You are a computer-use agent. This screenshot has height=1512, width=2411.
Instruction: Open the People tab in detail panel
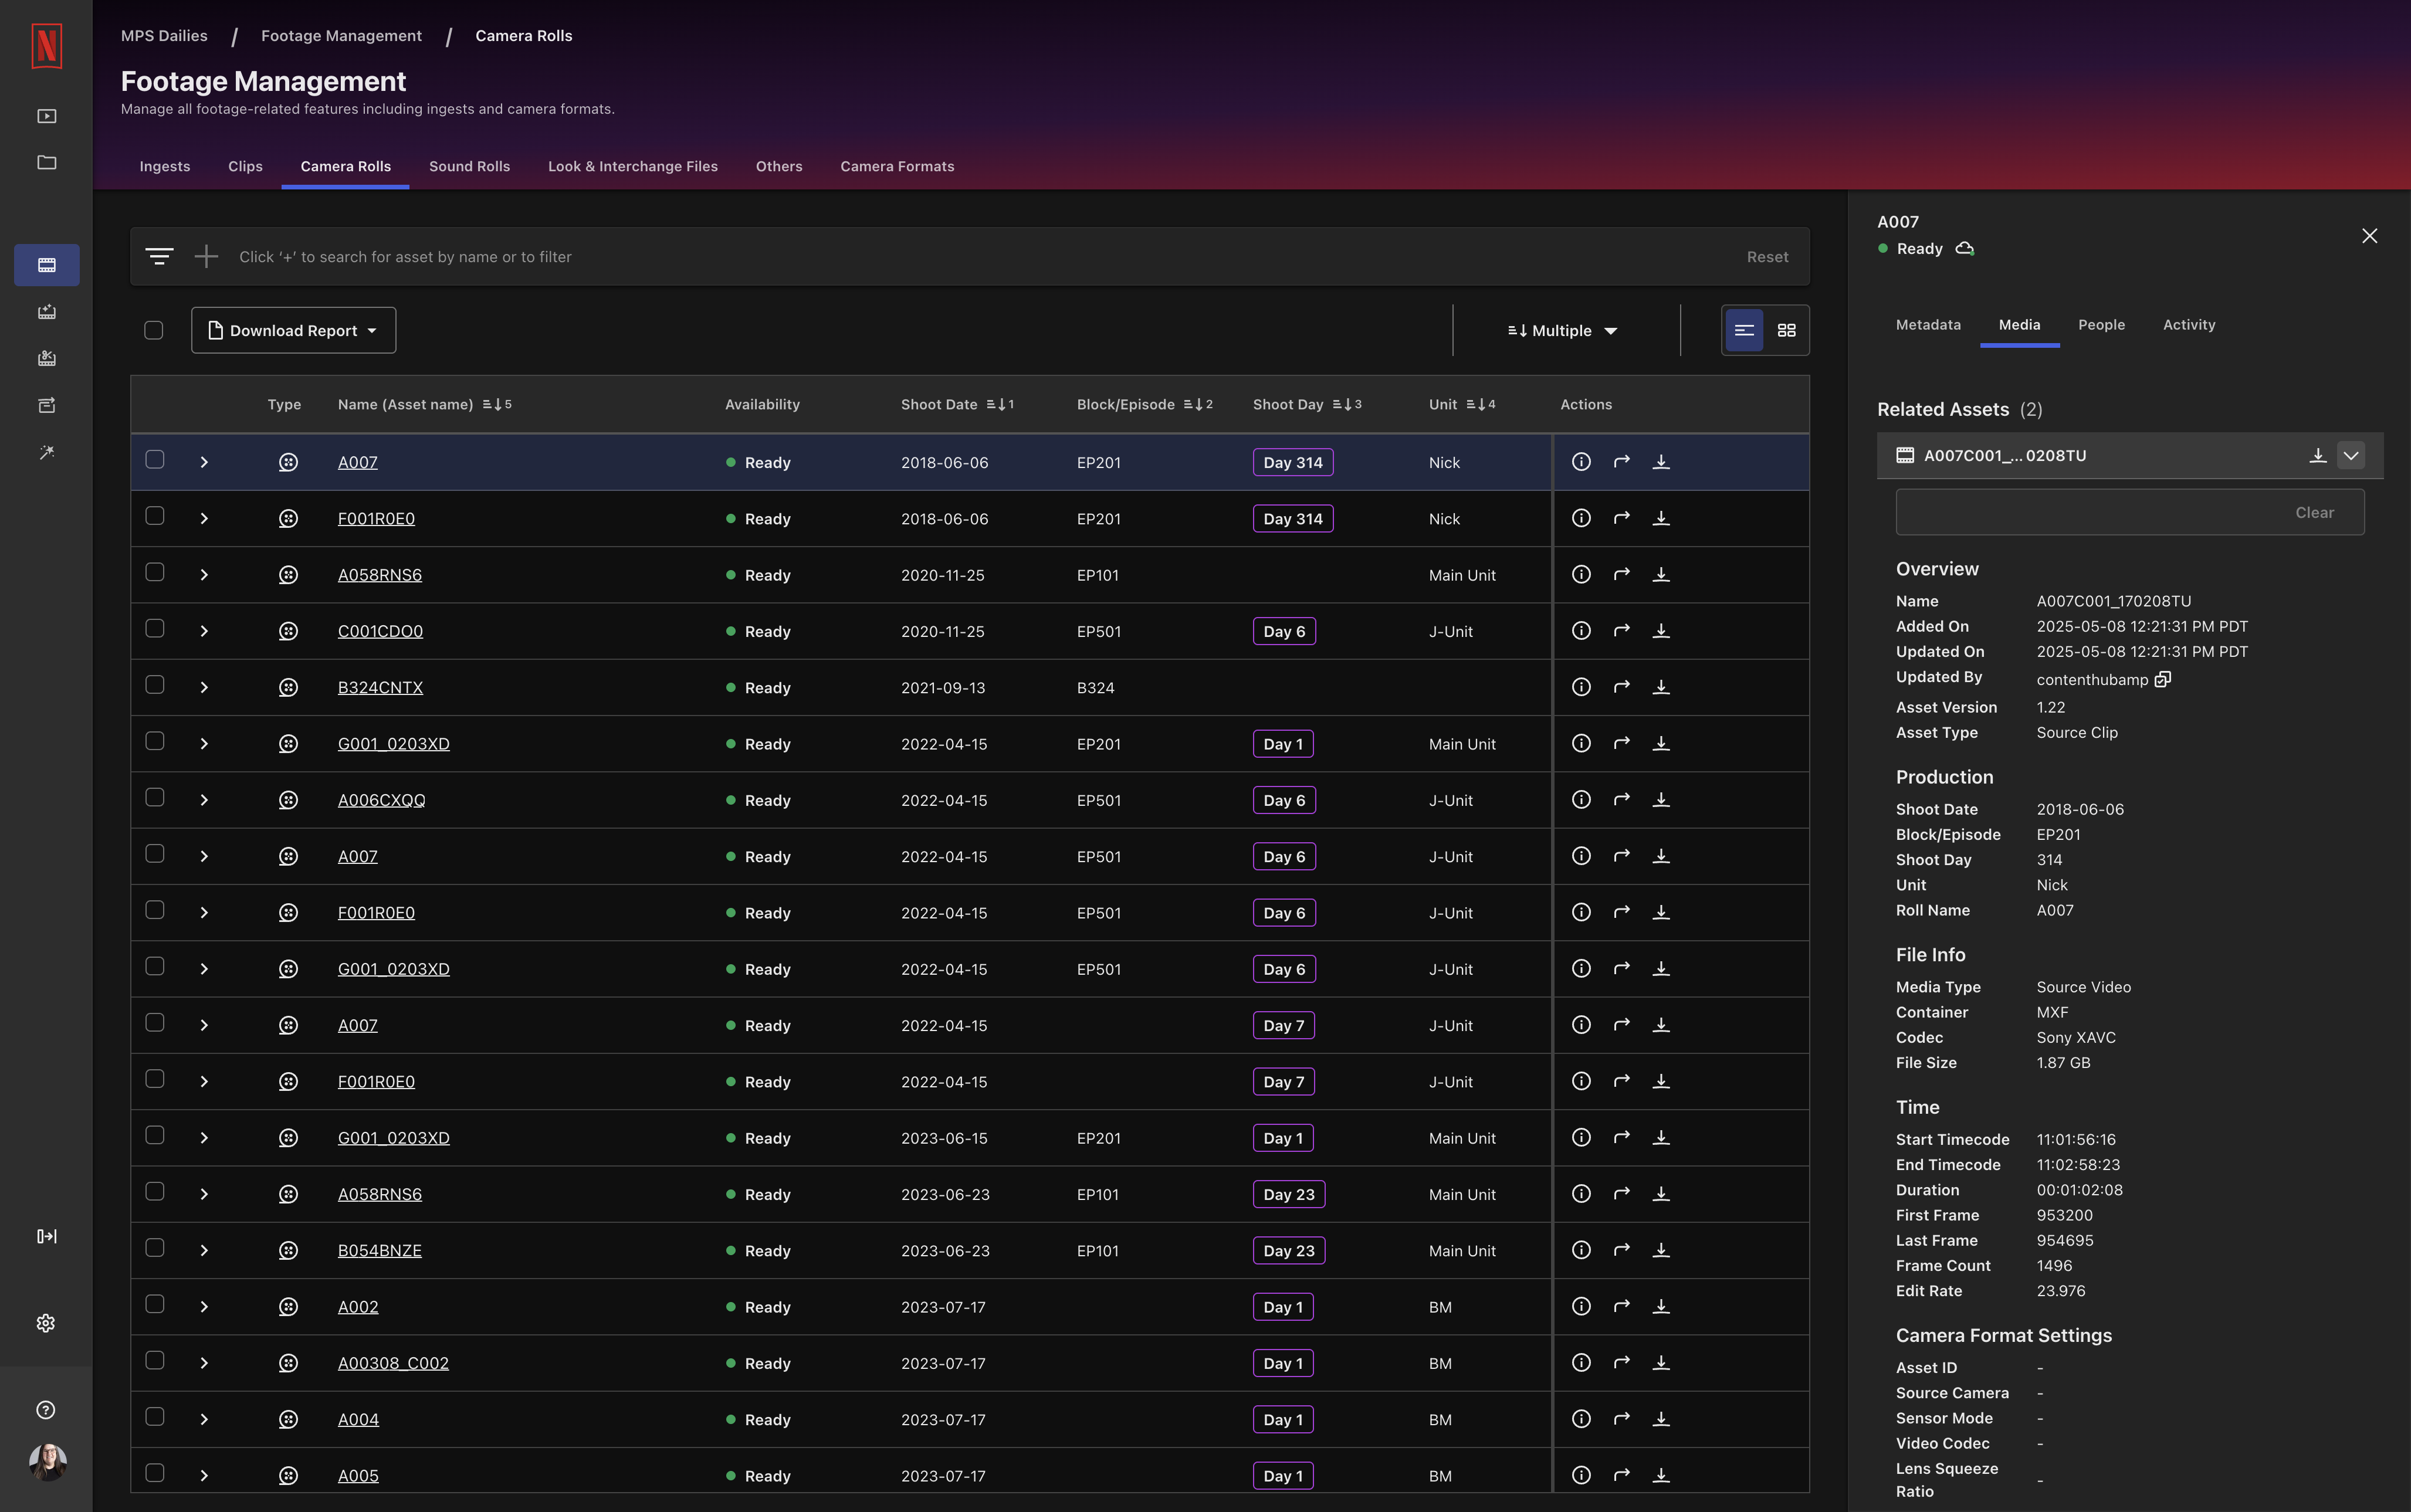pos(2101,325)
